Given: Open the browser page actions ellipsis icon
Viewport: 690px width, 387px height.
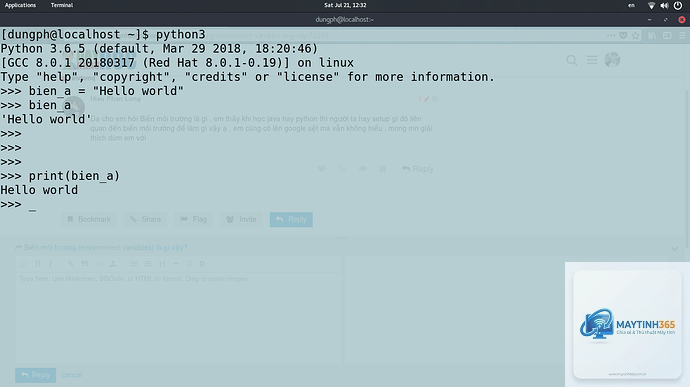Looking at the screenshot, I should 611,35.
